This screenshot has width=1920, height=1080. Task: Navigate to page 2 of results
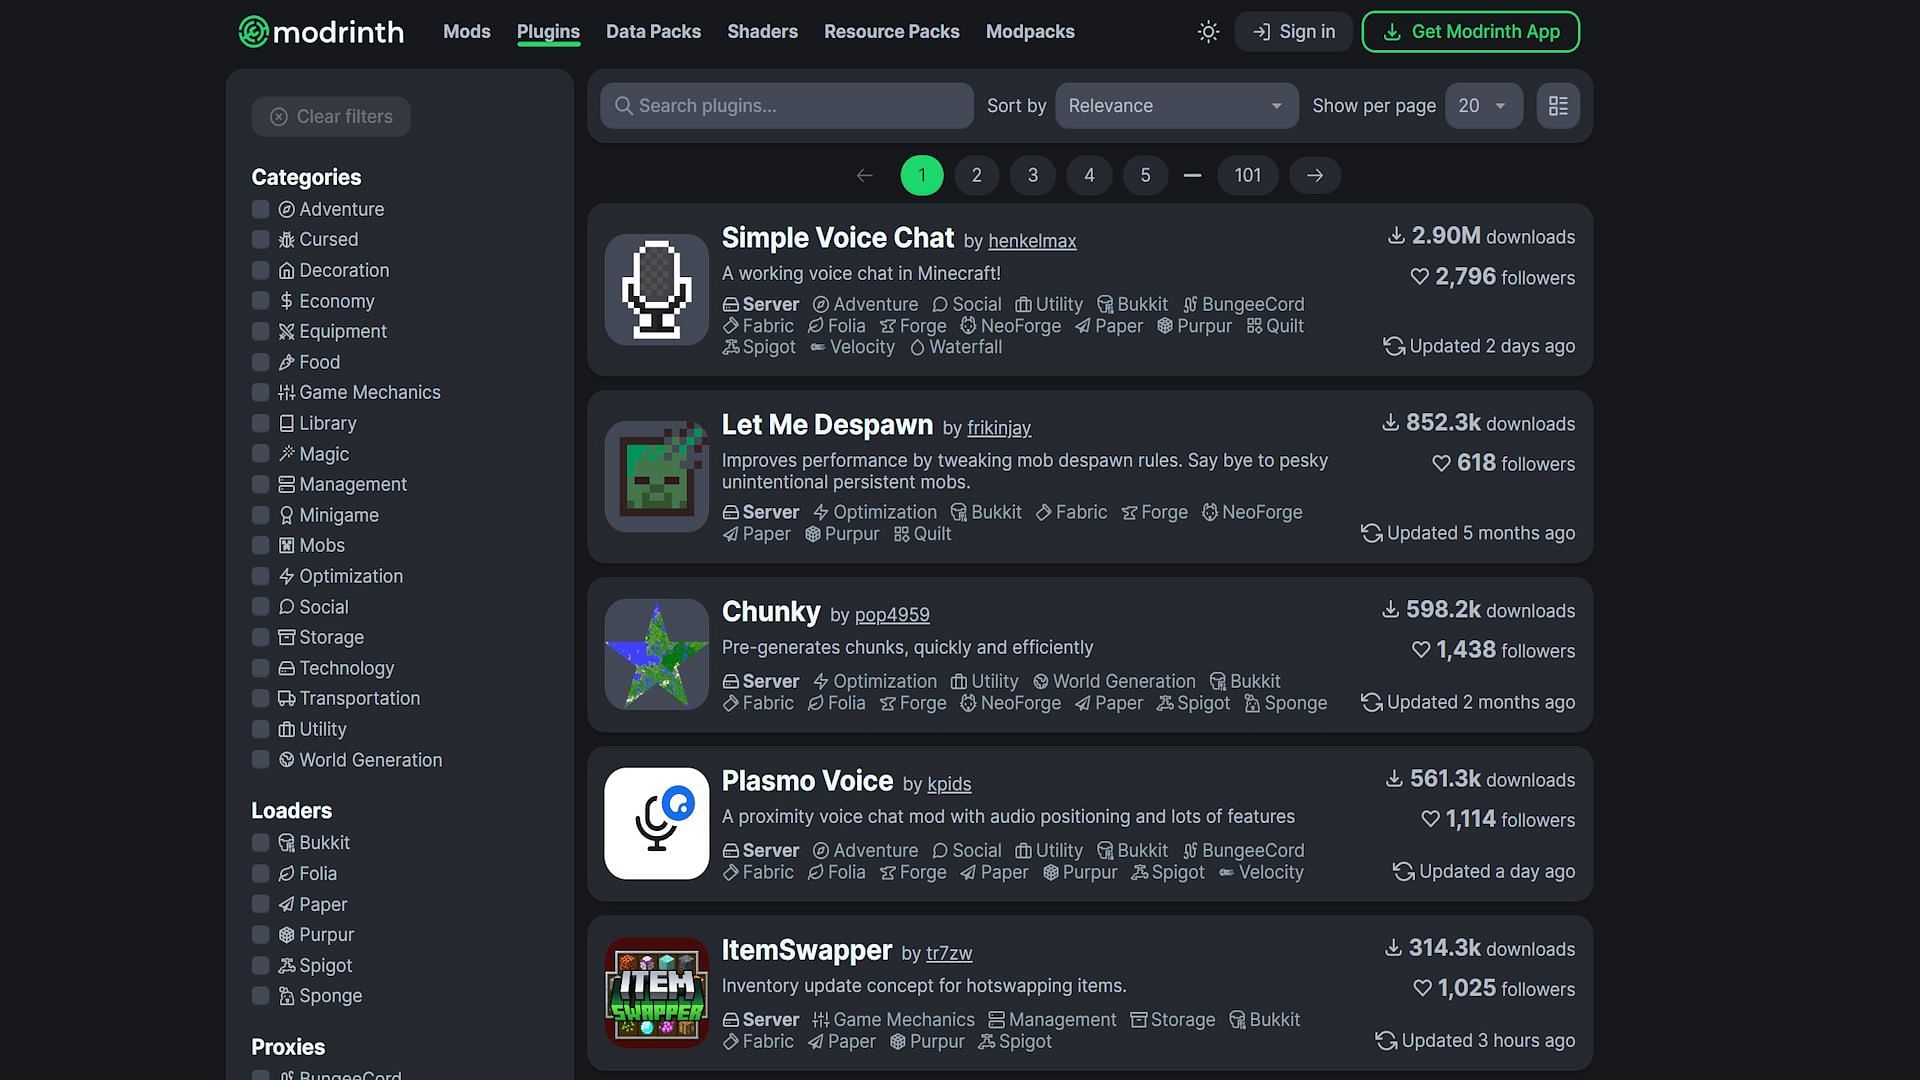(977, 174)
